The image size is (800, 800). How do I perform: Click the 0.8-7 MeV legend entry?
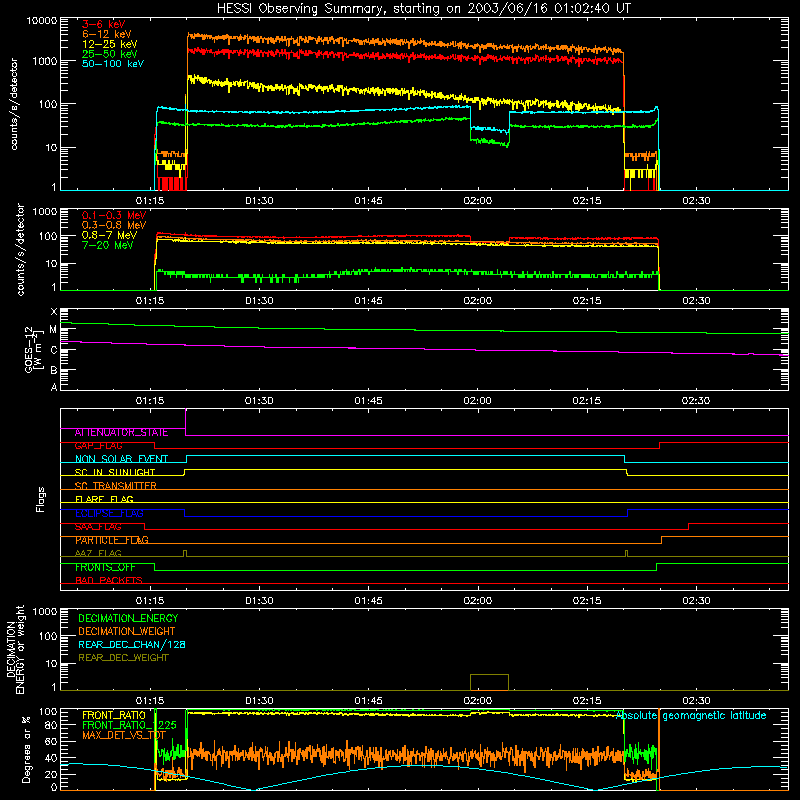click(x=110, y=235)
